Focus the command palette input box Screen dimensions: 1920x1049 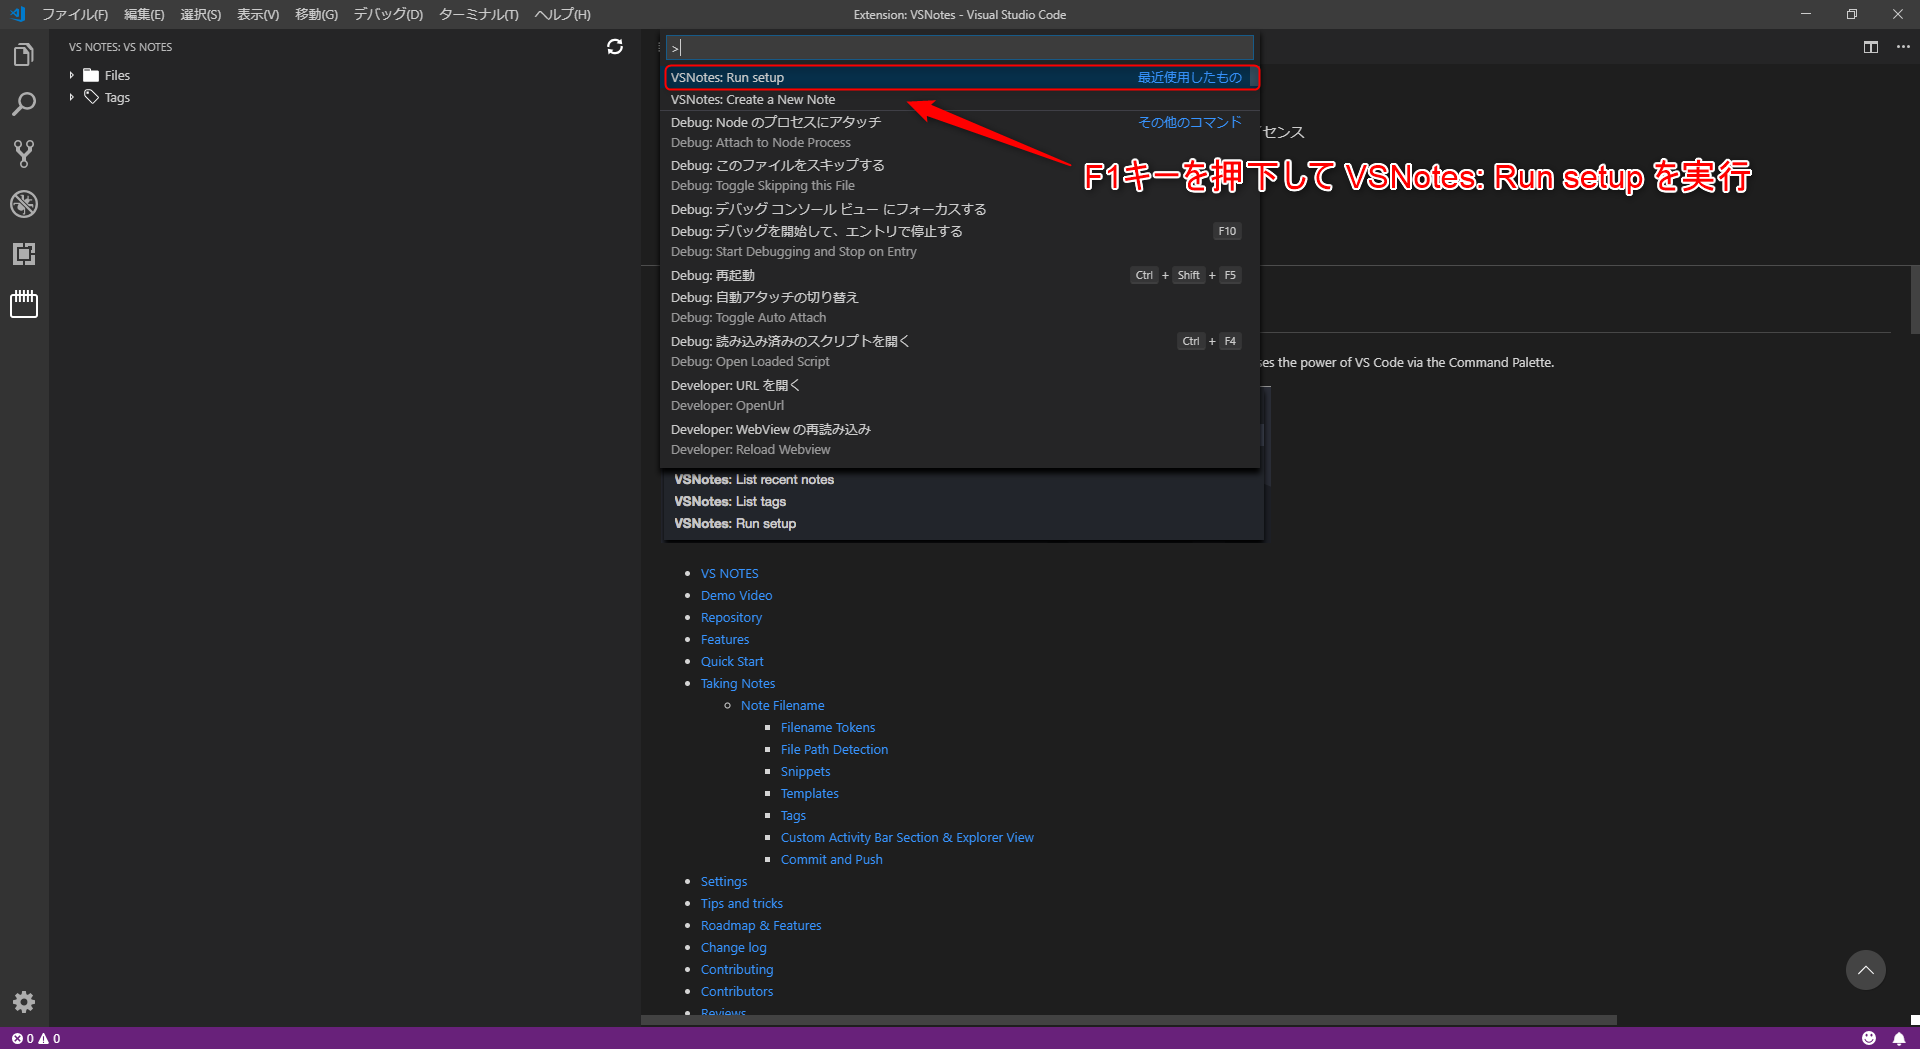(959, 48)
